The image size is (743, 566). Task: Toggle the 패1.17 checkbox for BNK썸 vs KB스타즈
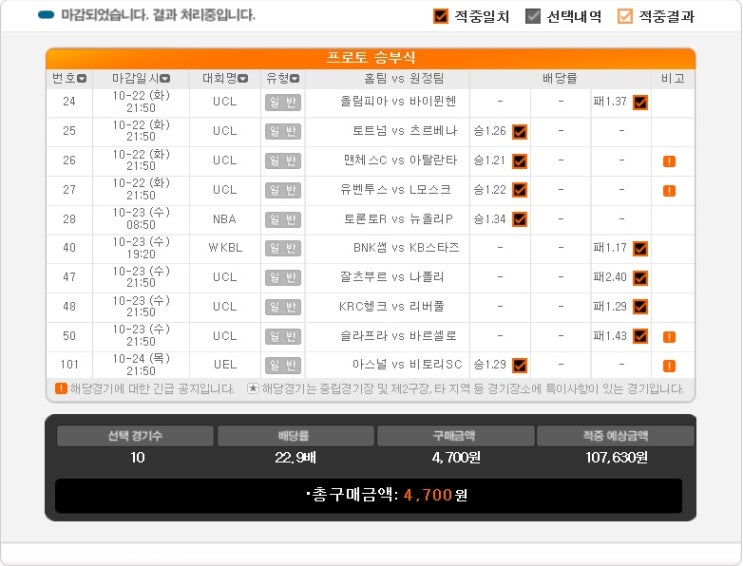641,248
